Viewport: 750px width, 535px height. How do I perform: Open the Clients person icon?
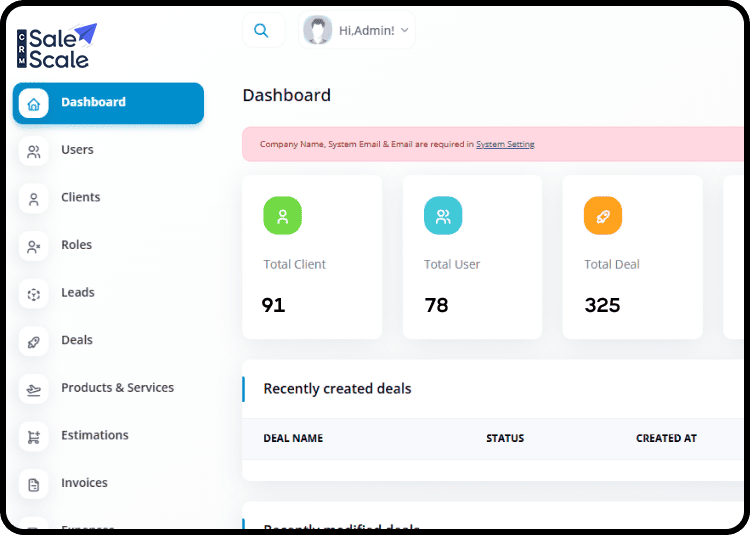coord(34,199)
